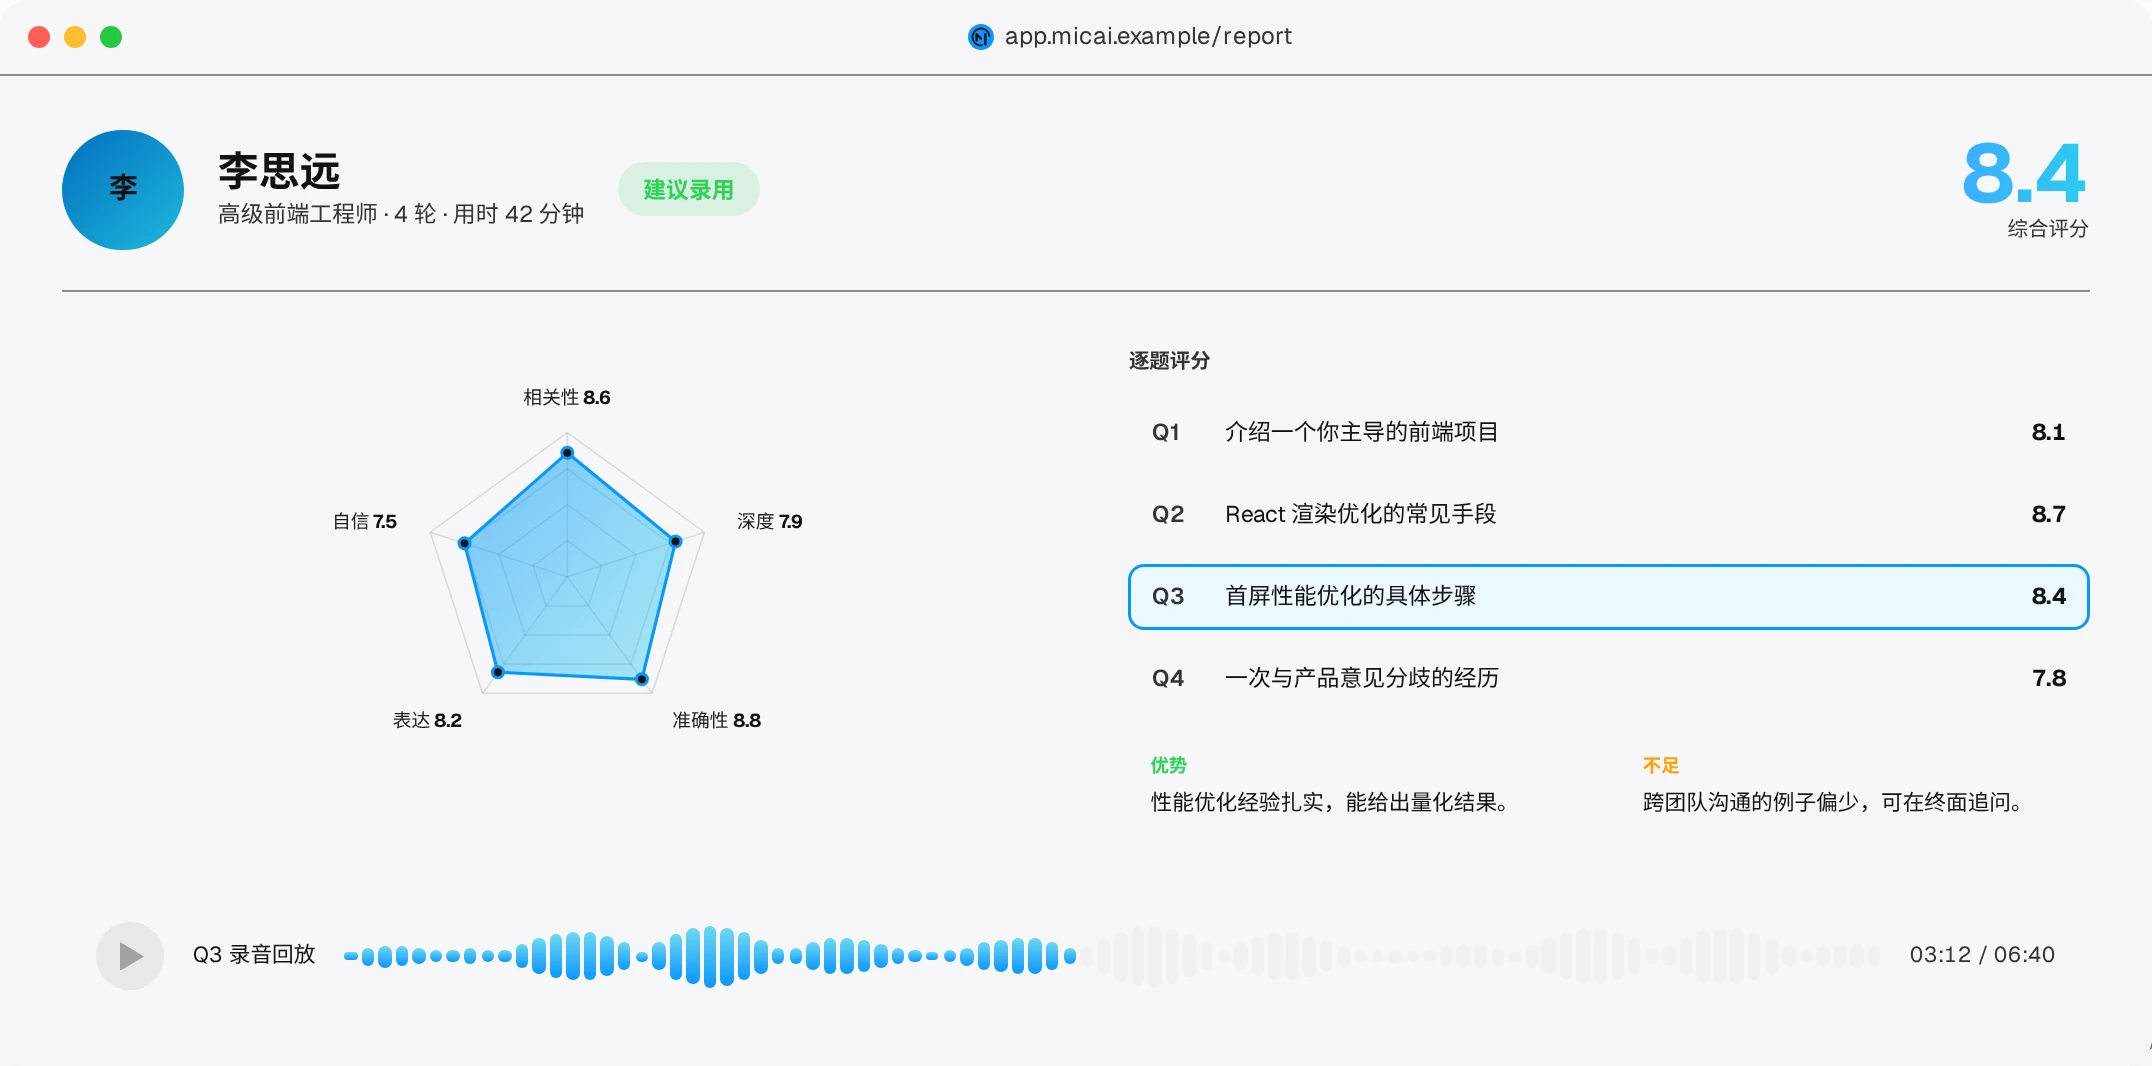Select question Q1 介绍一个你主导的前端项目

pyautogui.click(x=1608, y=432)
